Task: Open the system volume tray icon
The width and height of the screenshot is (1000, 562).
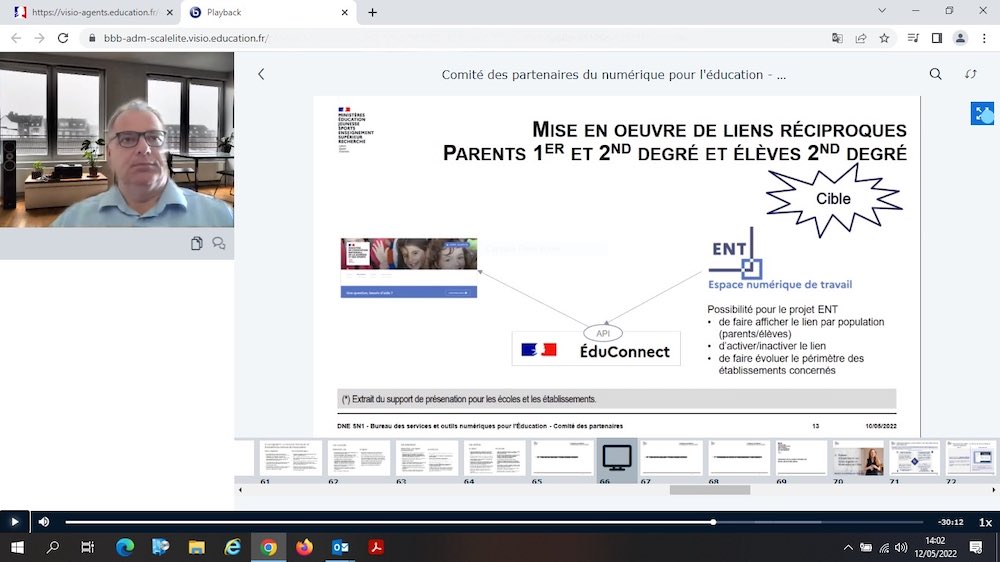Action: point(901,547)
